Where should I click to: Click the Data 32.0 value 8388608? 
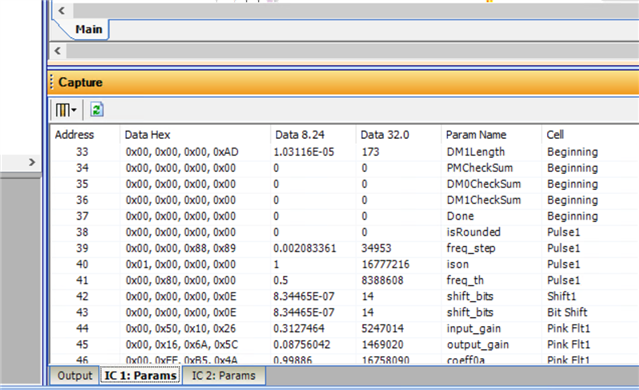(382, 280)
